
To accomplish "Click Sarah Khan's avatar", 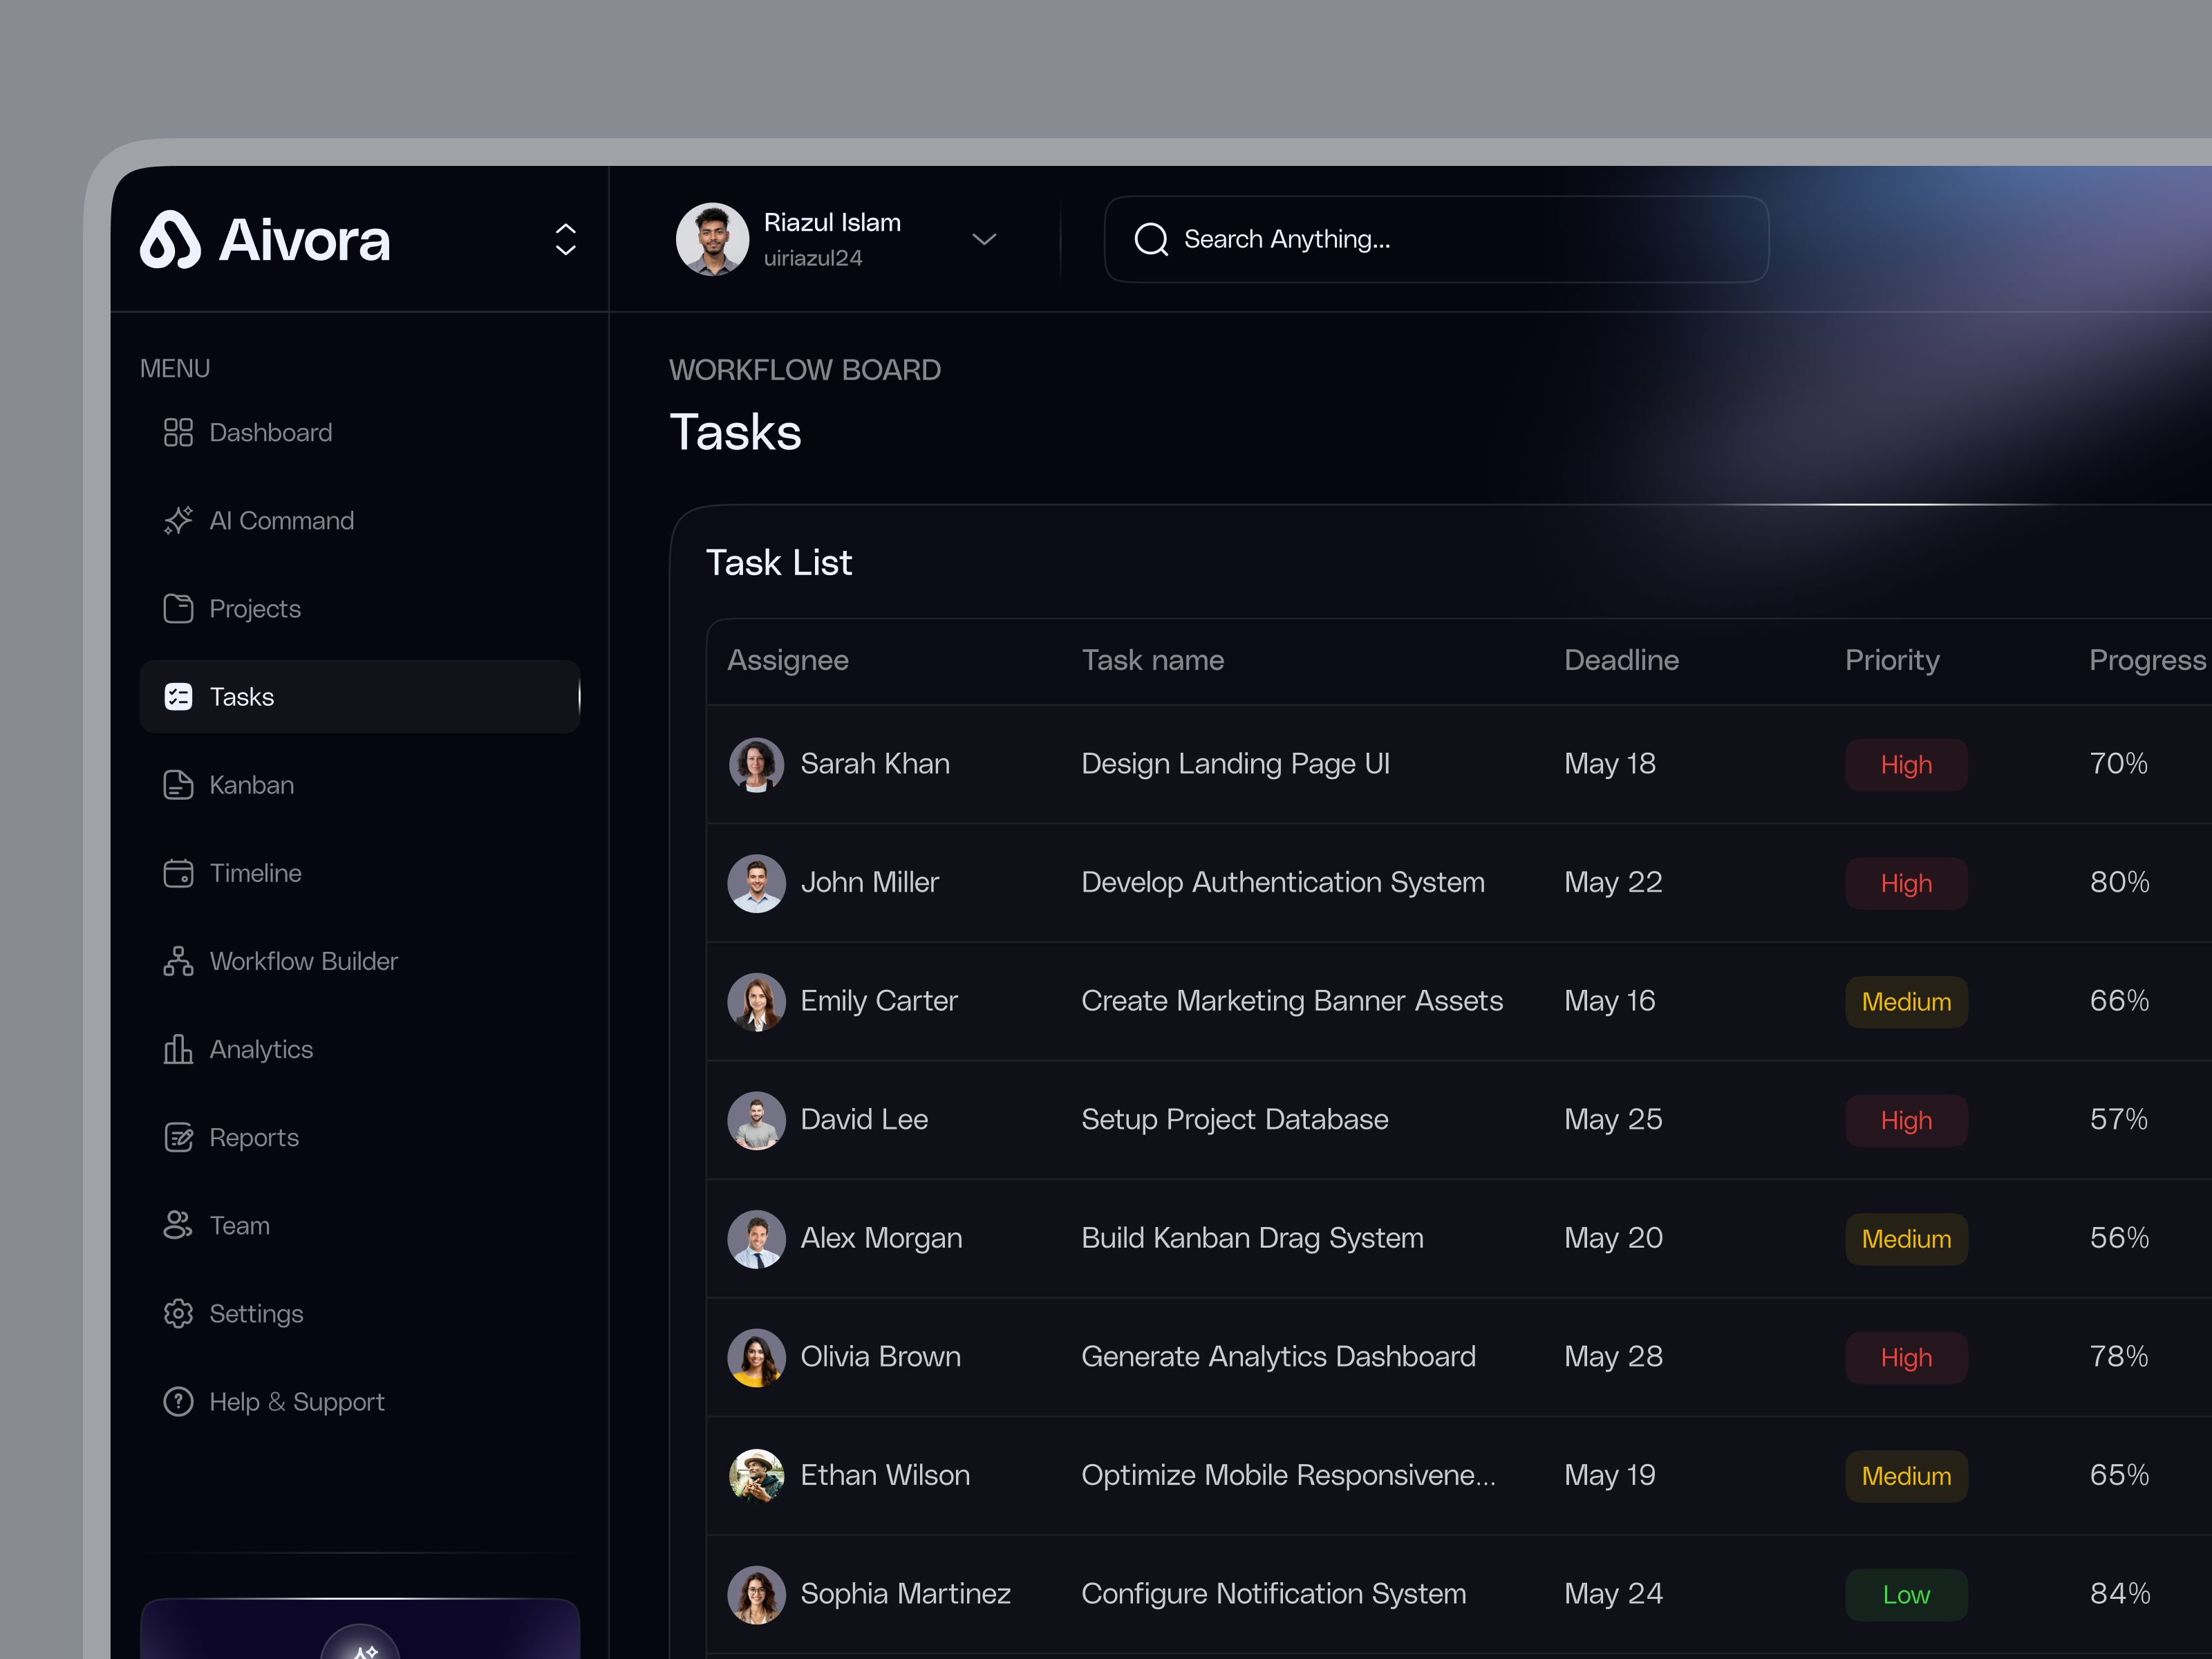I will pos(756,764).
